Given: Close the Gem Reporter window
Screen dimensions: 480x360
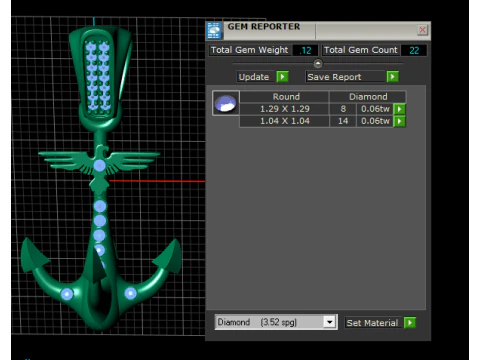Looking at the screenshot, I should click(x=422, y=30).
